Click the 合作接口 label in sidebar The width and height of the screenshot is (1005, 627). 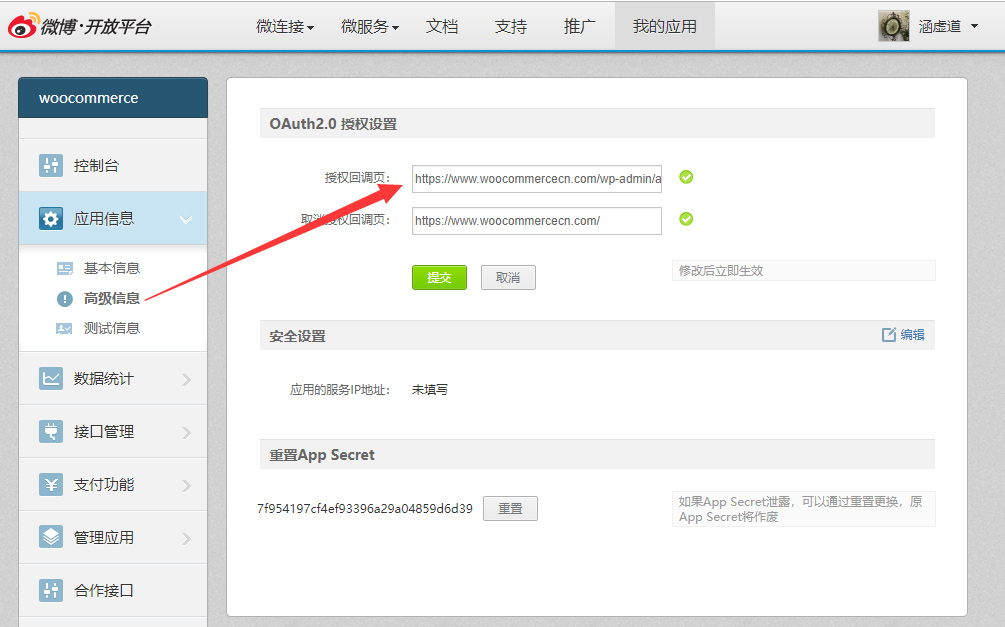(x=103, y=590)
